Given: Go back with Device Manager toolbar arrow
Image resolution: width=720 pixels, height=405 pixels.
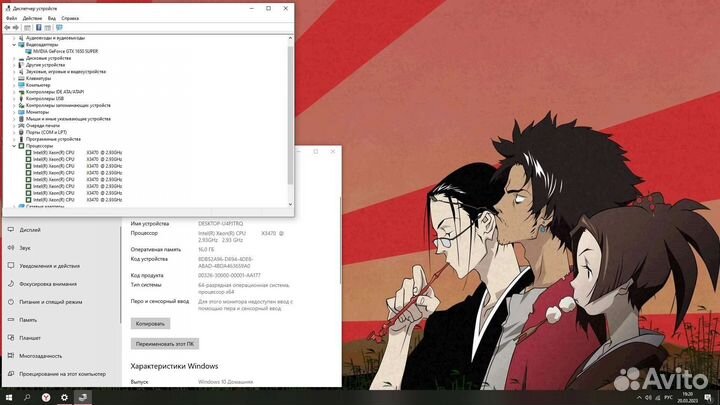Looking at the screenshot, I should [7, 28].
